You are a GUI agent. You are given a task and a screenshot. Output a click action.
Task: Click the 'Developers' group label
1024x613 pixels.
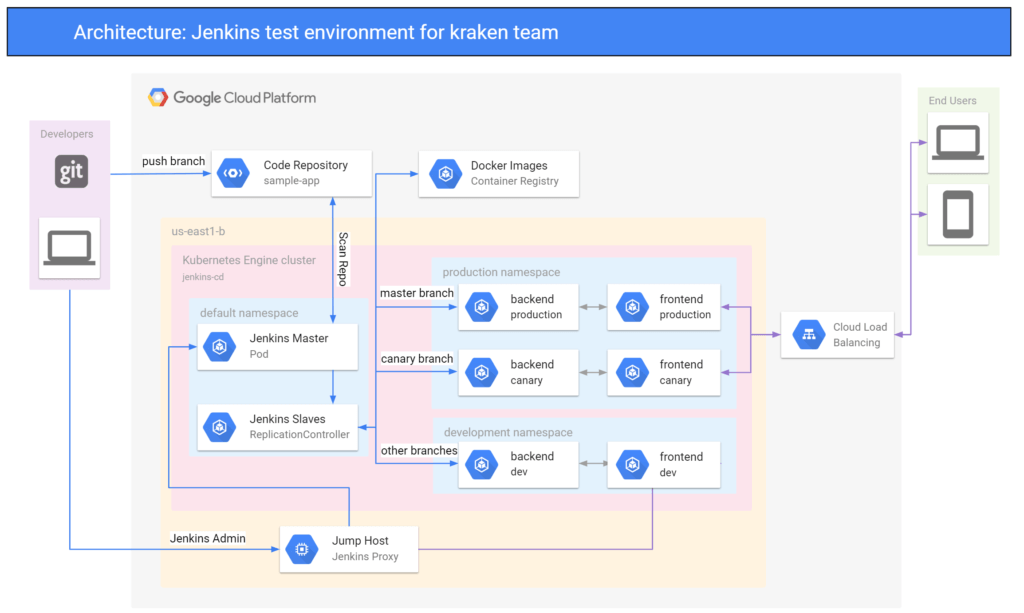[67, 134]
